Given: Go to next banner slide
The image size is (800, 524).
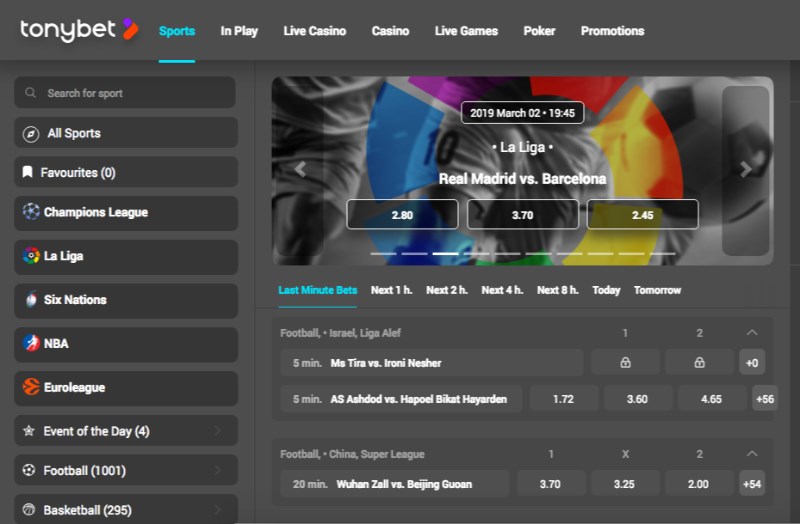Looking at the screenshot, I should pos(745,169).
